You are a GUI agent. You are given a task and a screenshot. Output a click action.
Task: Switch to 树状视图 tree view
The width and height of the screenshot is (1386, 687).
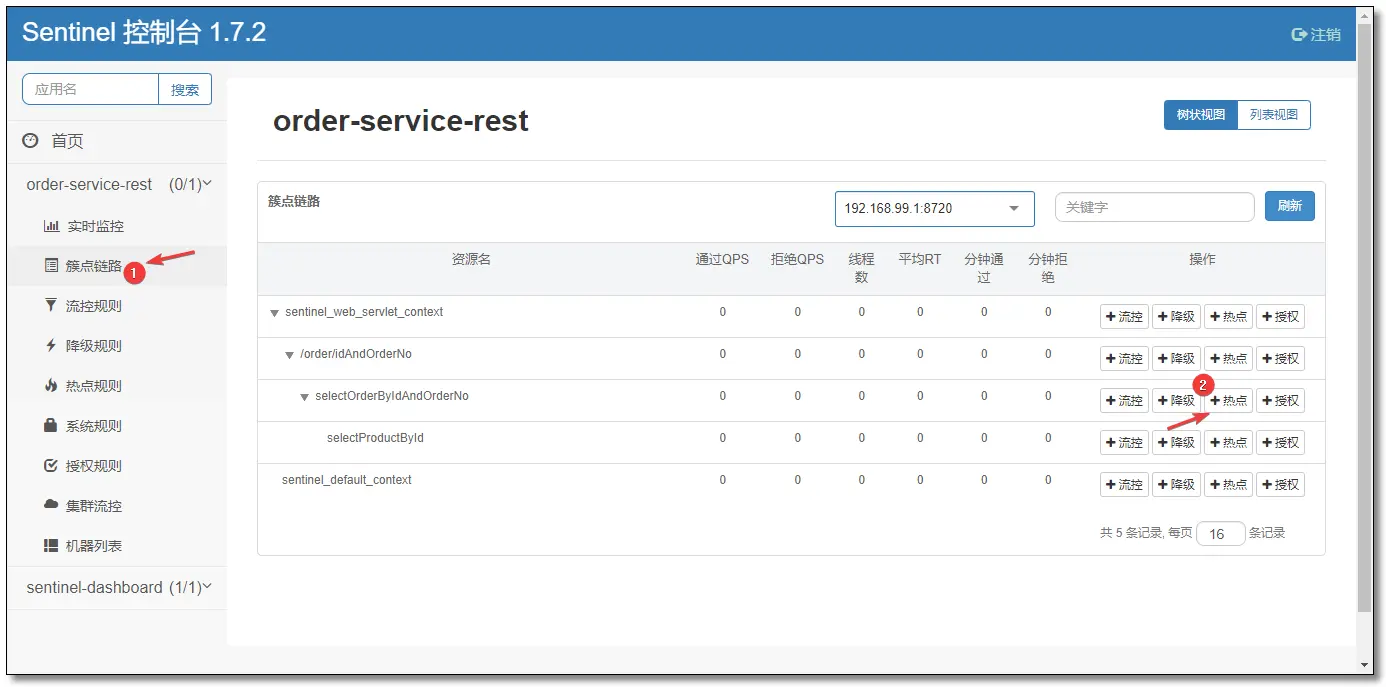(1200, 115)
